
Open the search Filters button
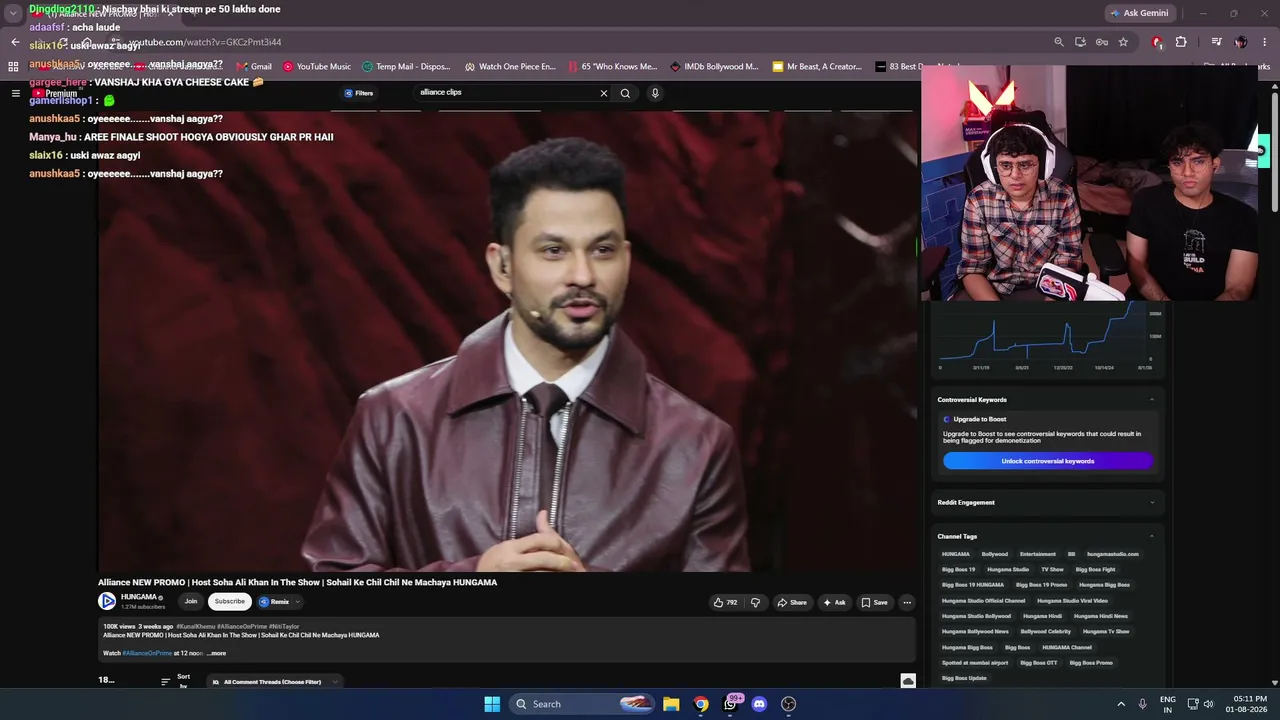coord(359,93)
